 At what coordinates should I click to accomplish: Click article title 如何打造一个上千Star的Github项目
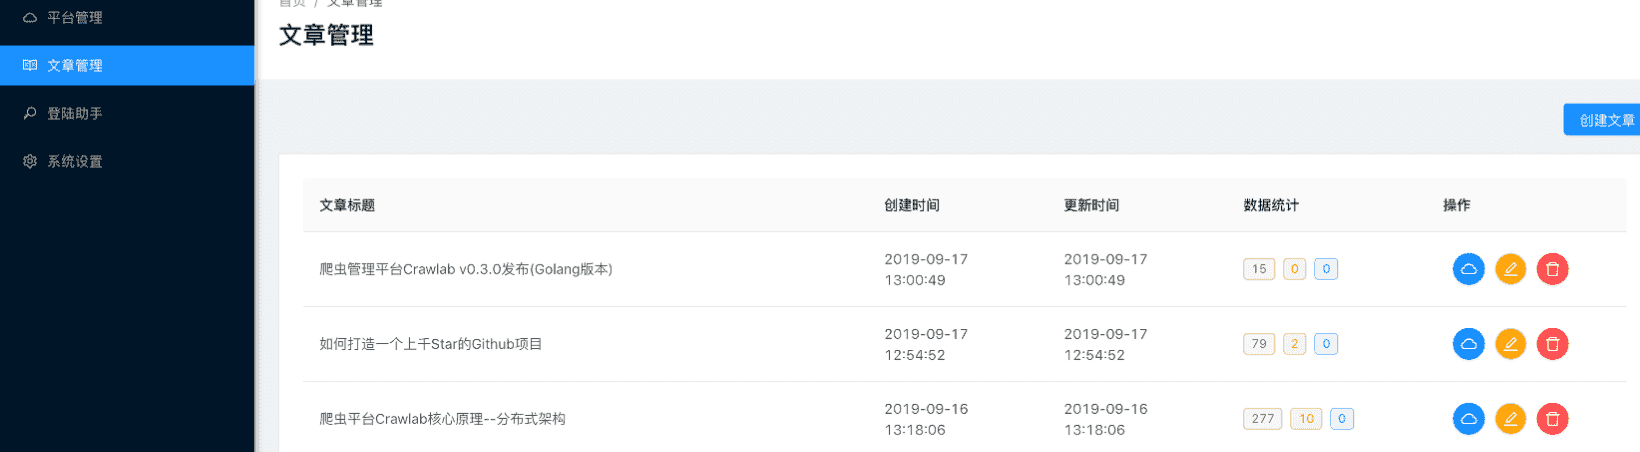pyautogui.click(x=431, y=344)
